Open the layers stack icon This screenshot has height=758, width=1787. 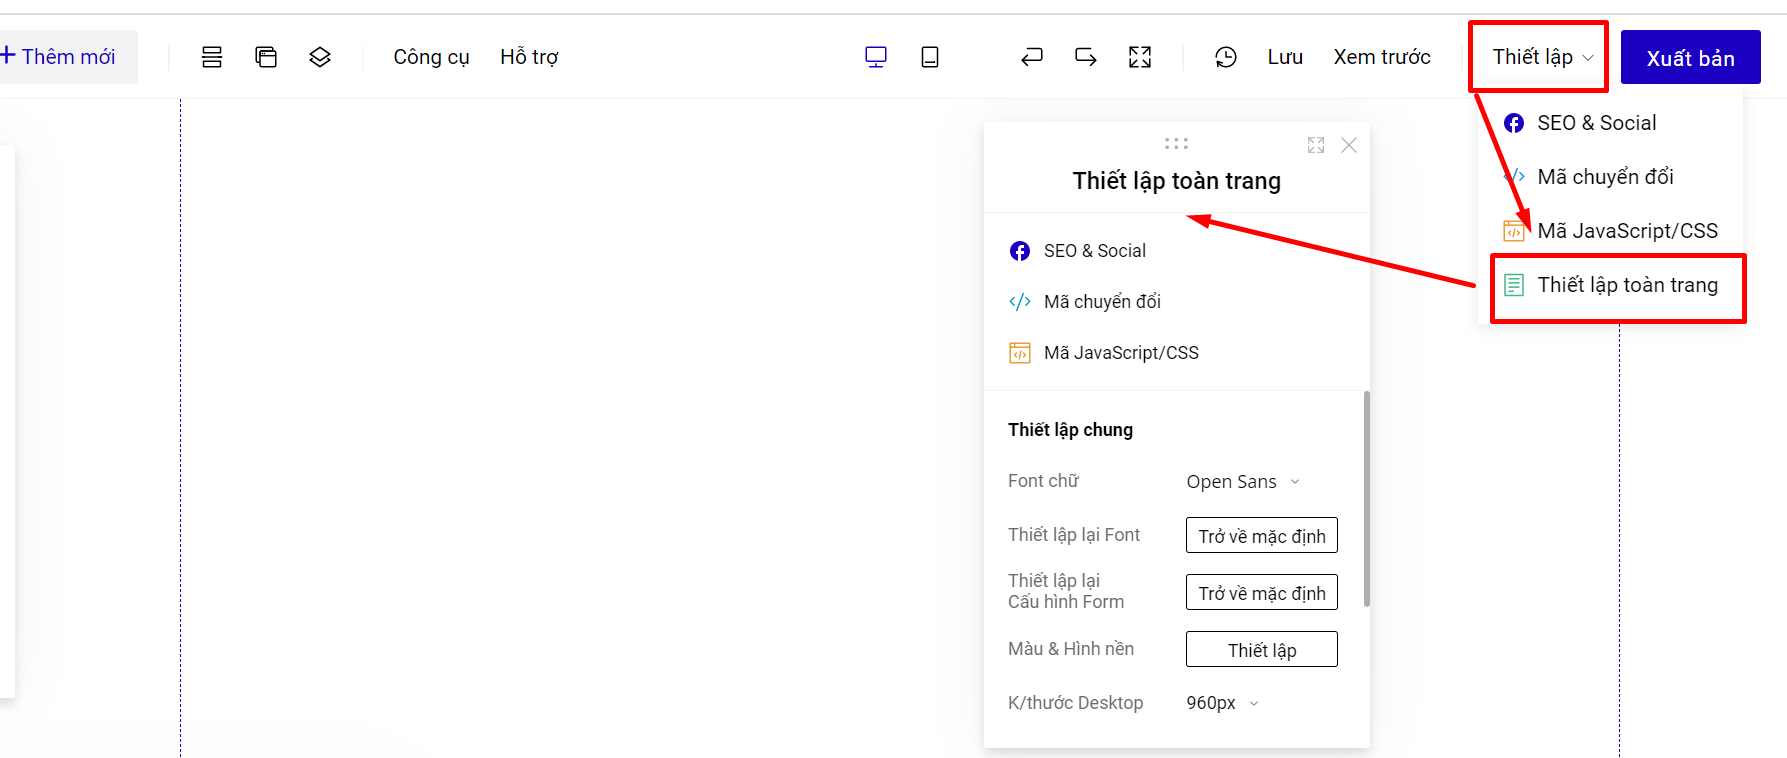pos(320,57)
